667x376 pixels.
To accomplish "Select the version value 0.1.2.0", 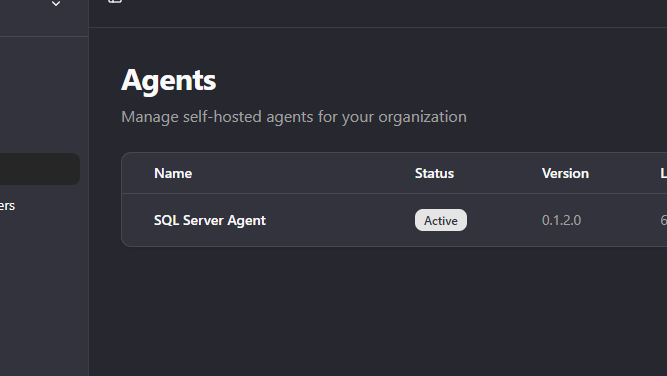I will pyautogui.click(x=561, y=220).
